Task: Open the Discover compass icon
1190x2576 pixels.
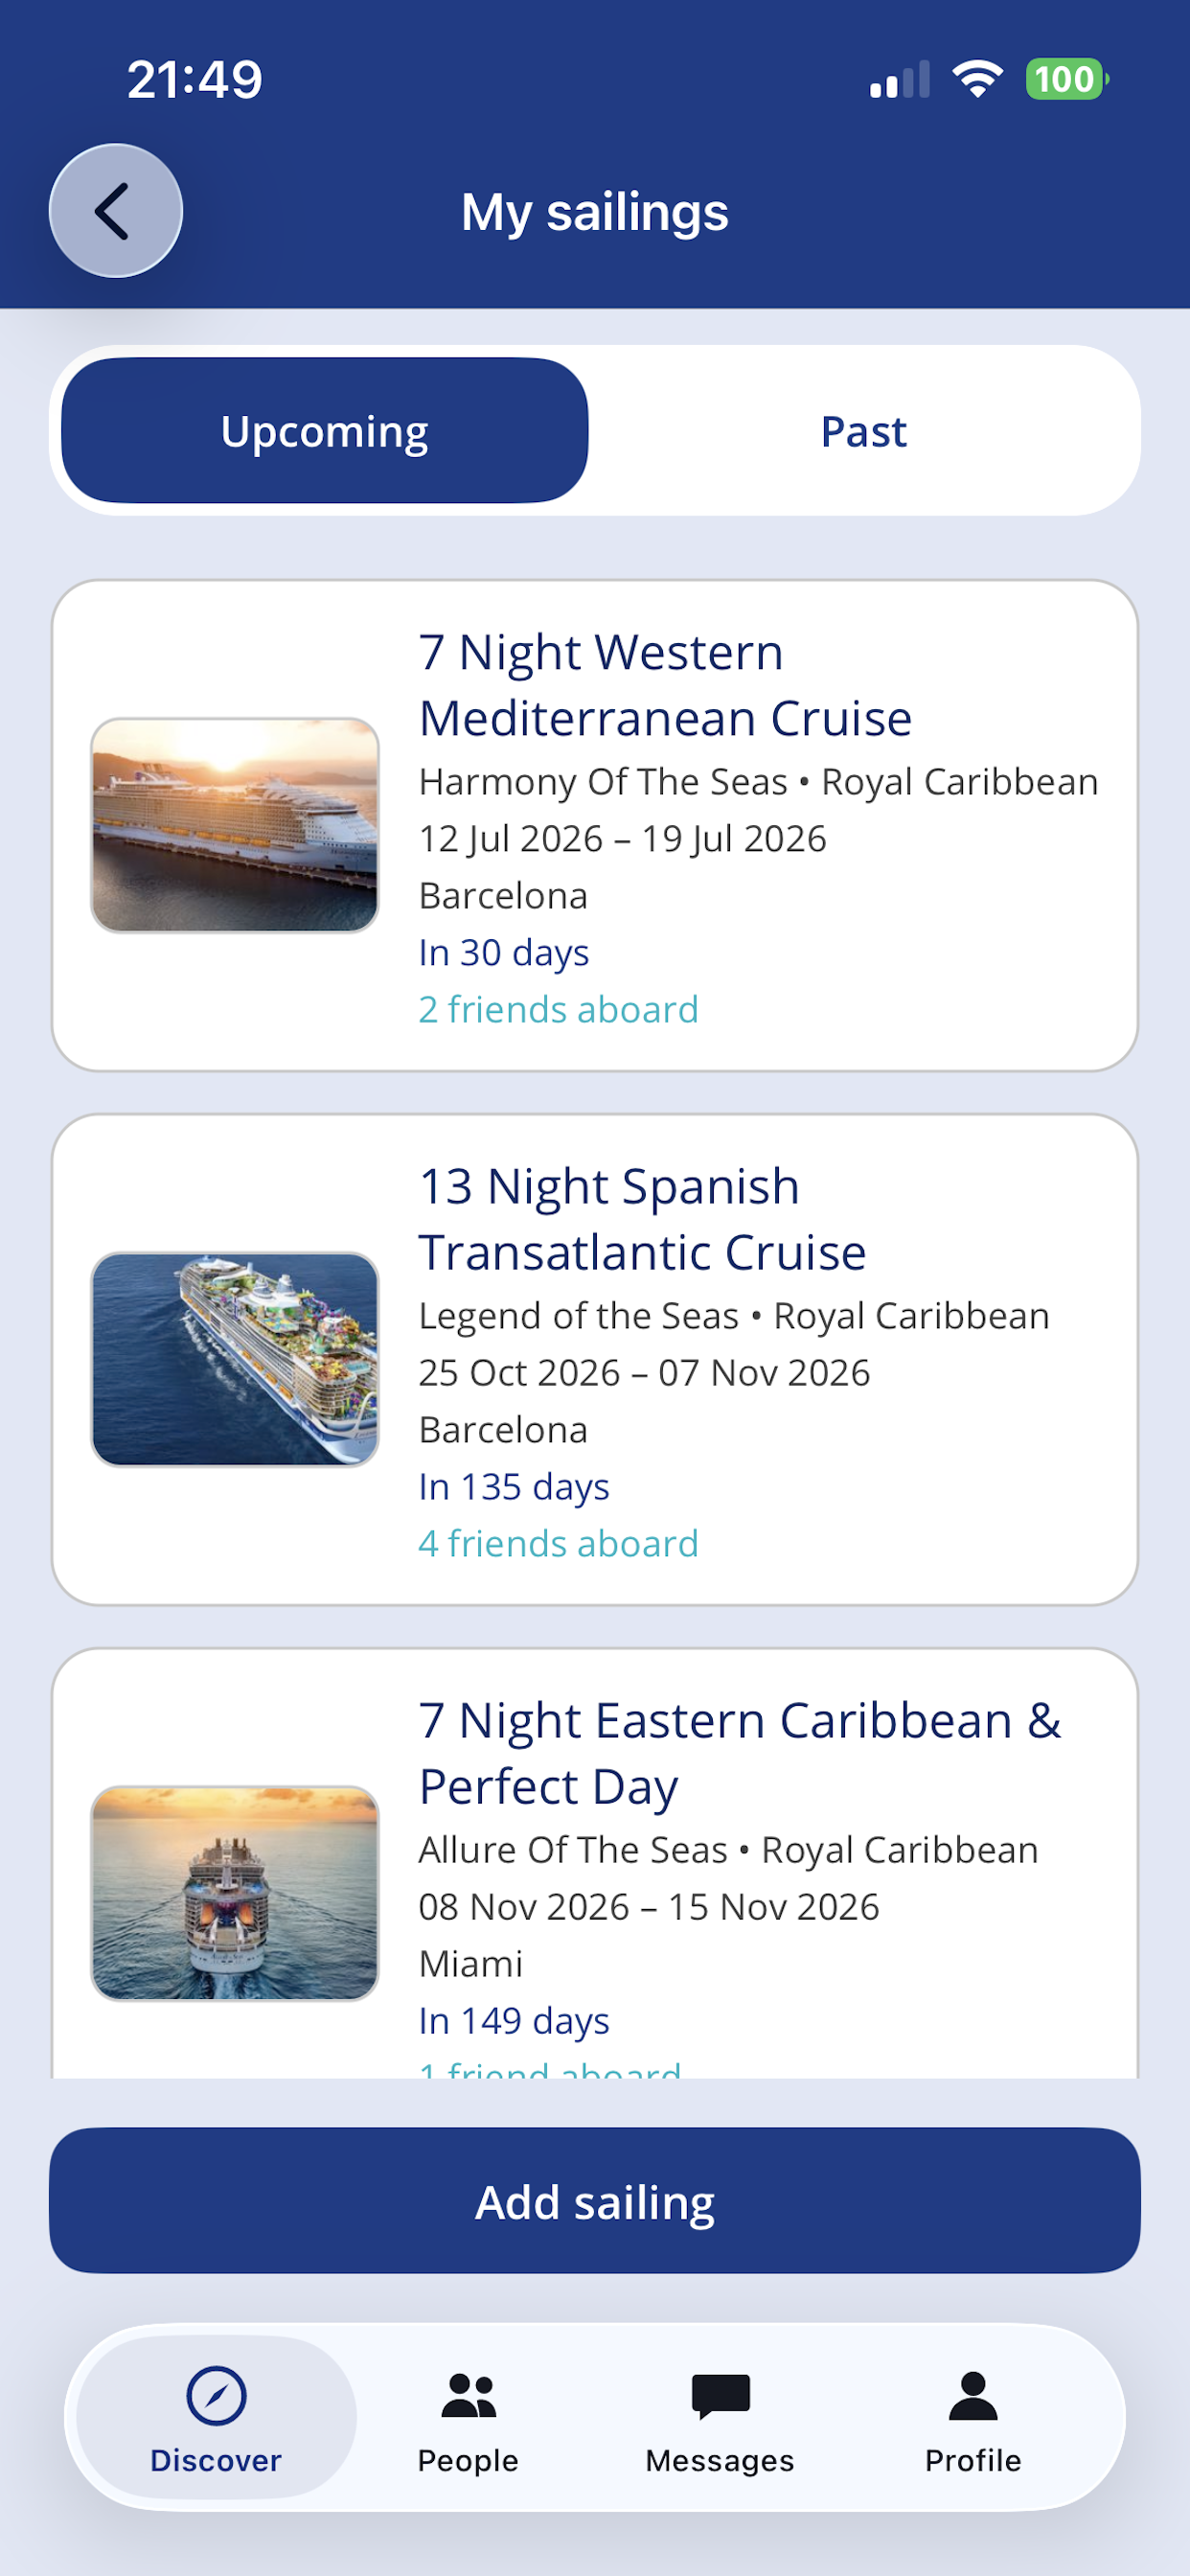Action: (216, 2395)
